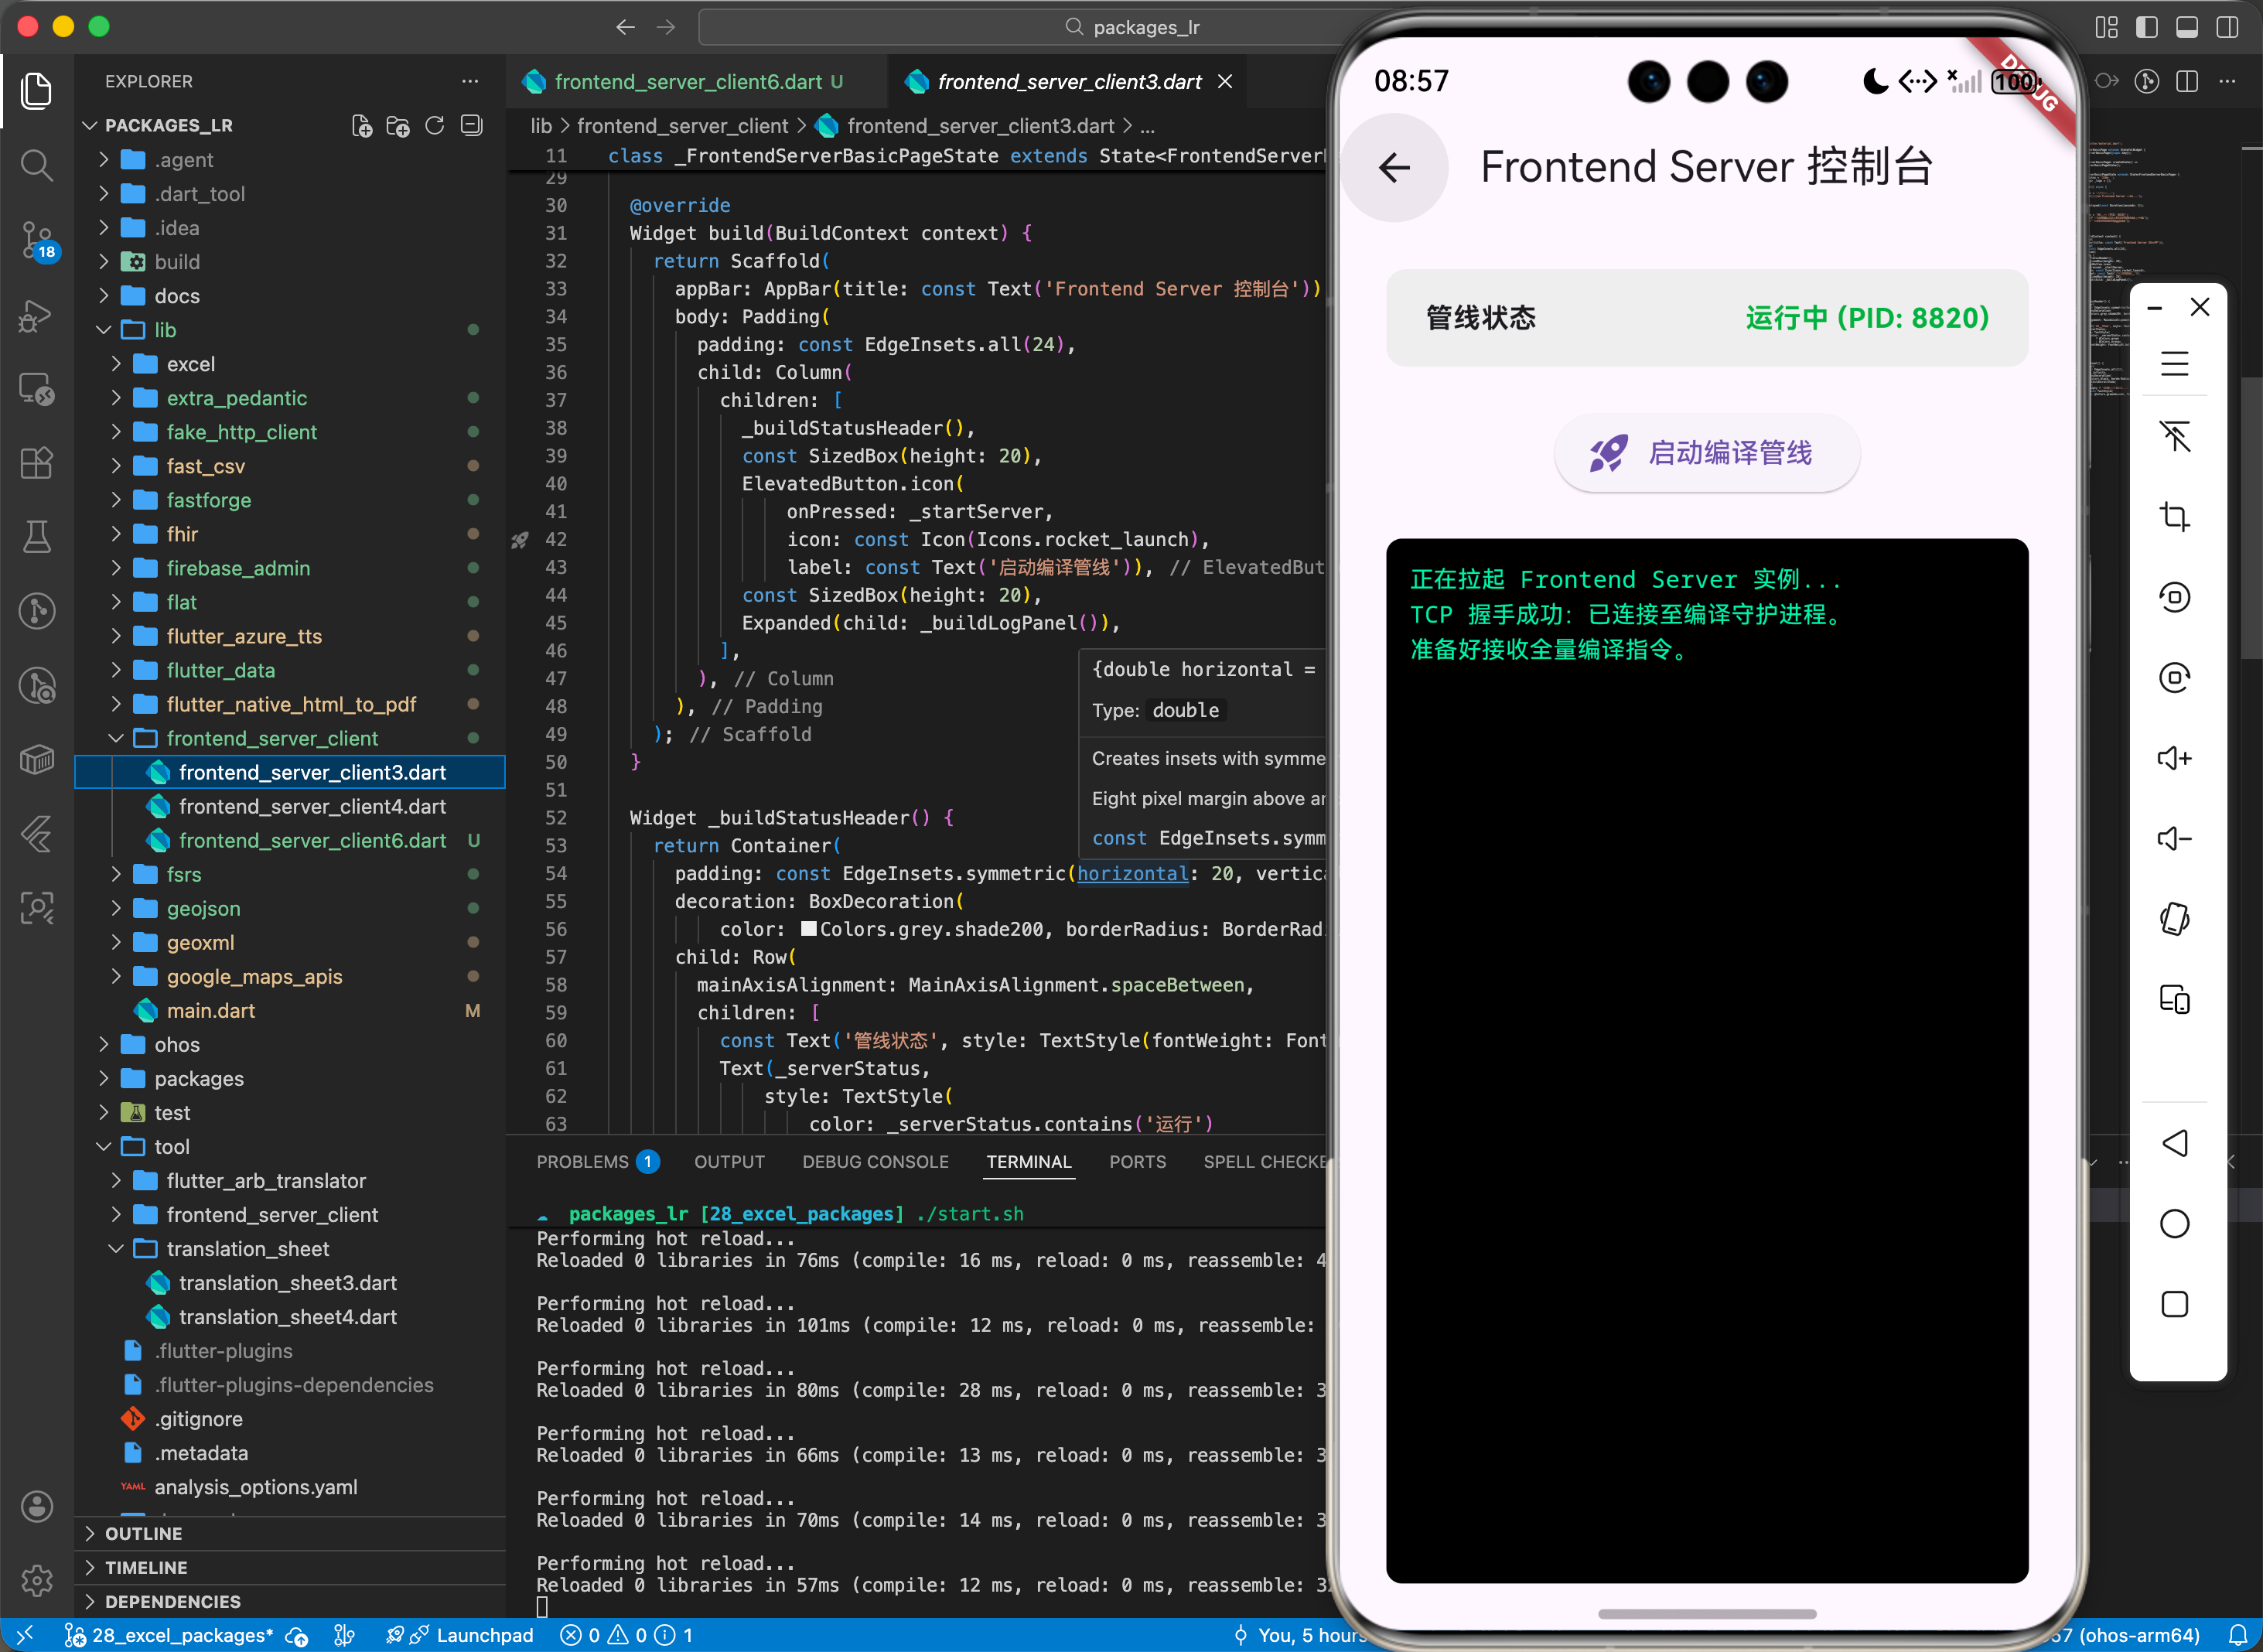Expand the OUTLINE section
This screenshot has width=2263, height=1652.
click(x=143, y=1534)
